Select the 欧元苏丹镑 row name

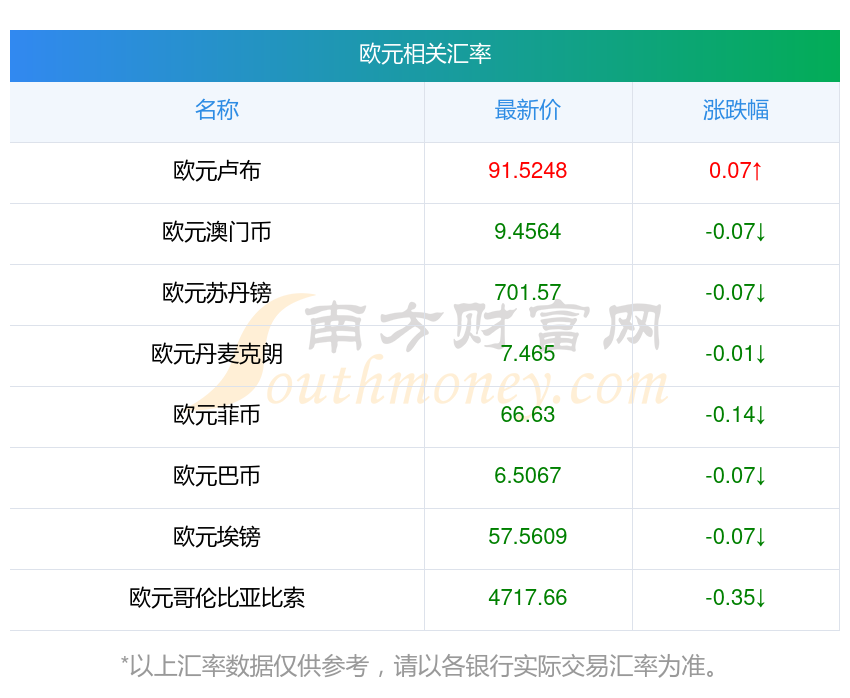click(x=217, y=293)
